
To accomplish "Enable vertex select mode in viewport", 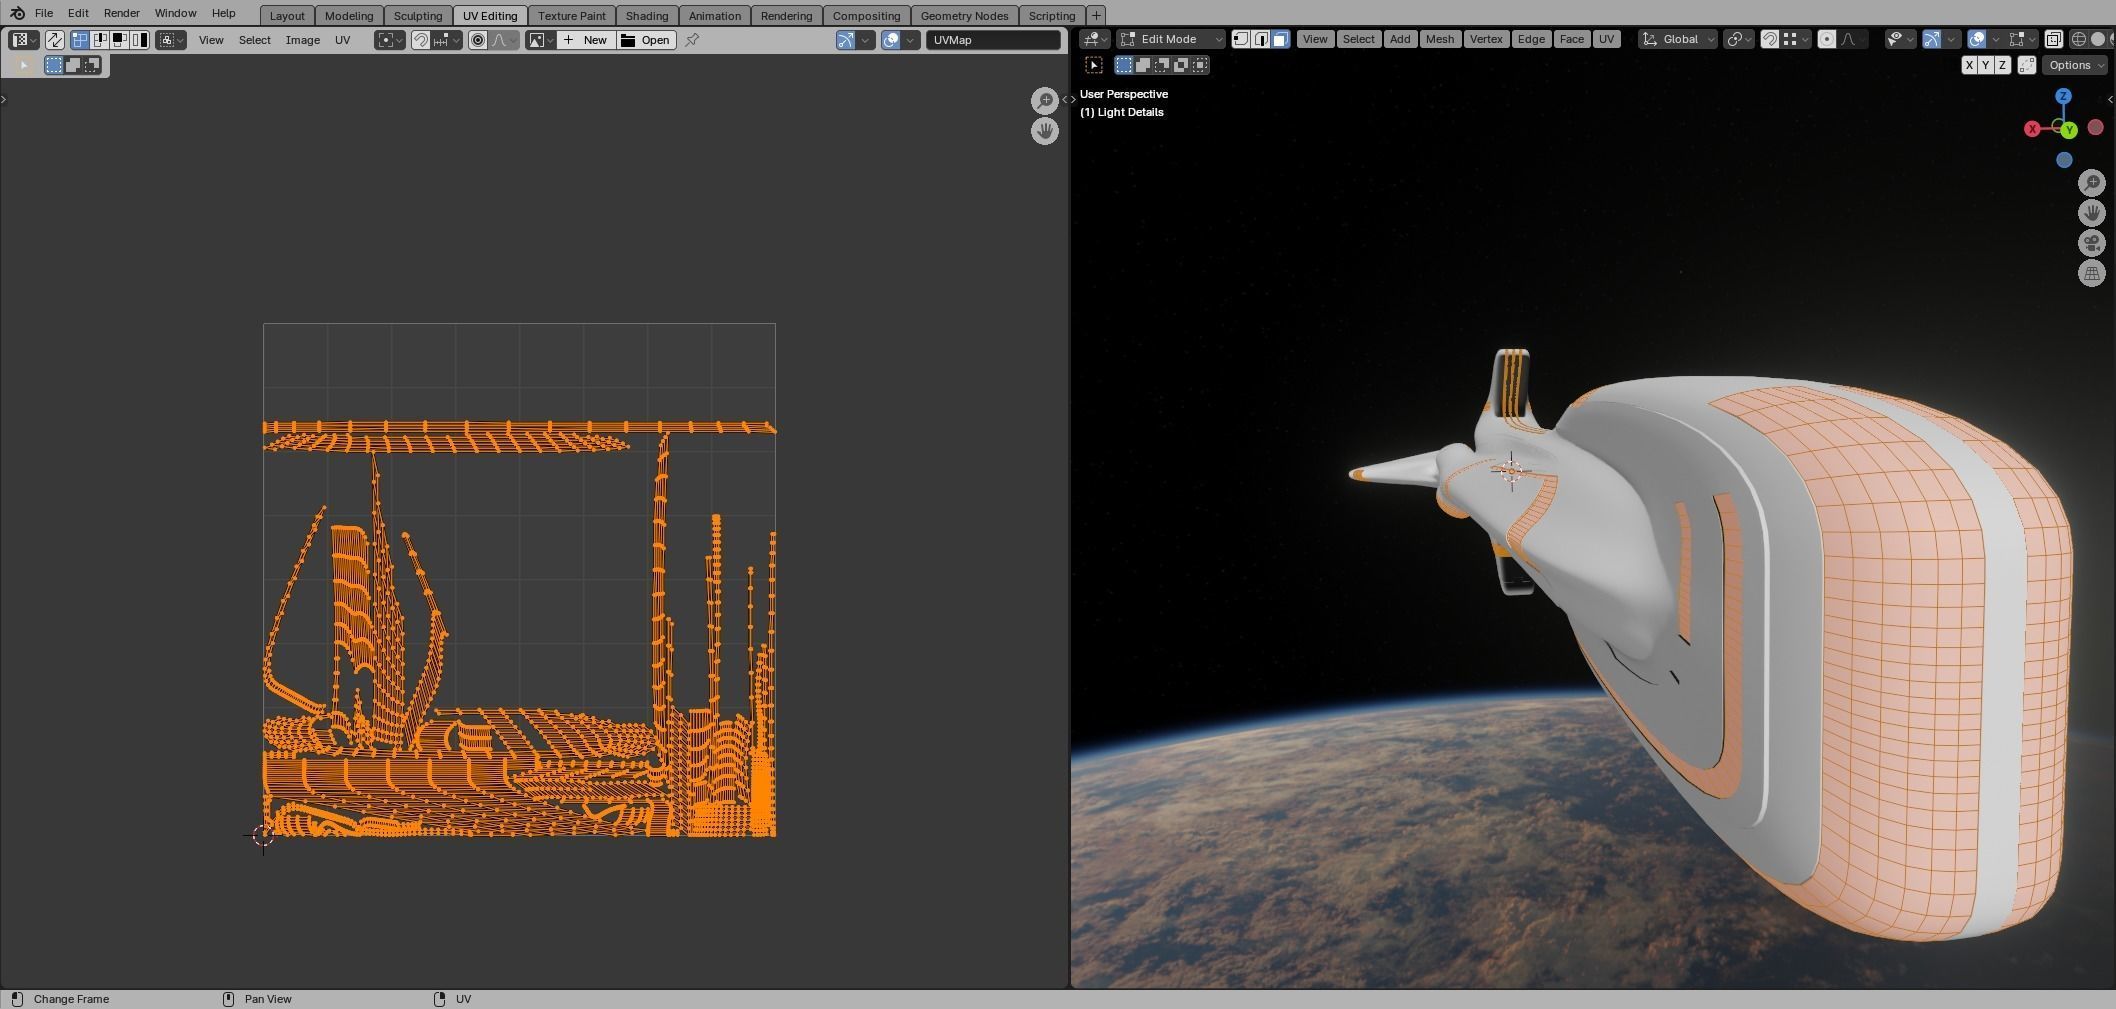I will pos(1241,39).
